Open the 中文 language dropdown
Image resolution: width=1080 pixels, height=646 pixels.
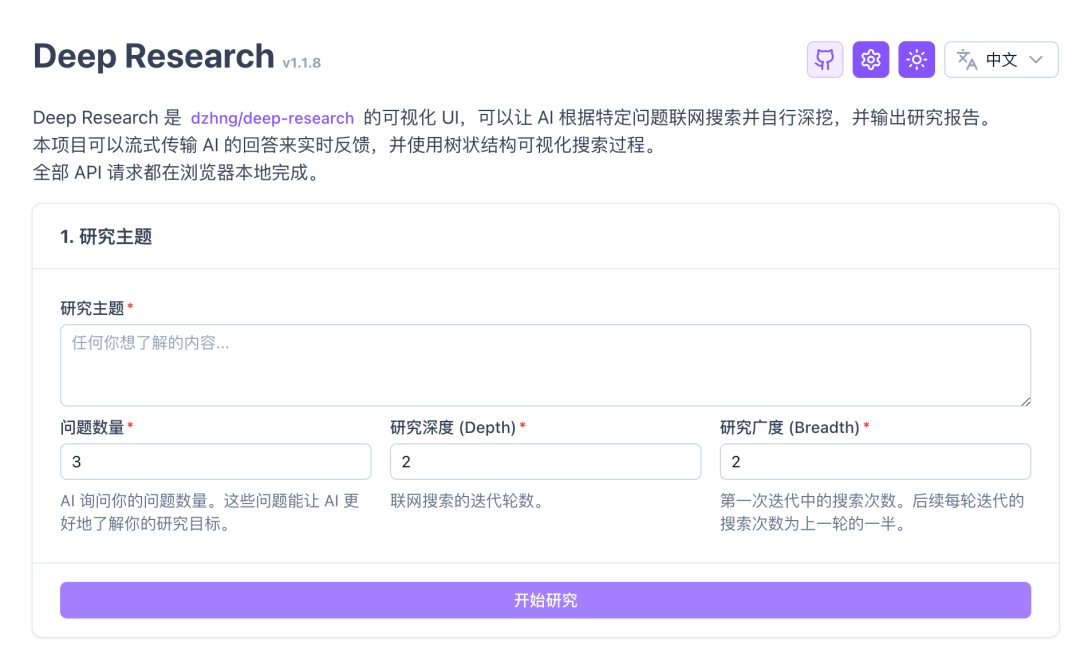point(1001,59)
